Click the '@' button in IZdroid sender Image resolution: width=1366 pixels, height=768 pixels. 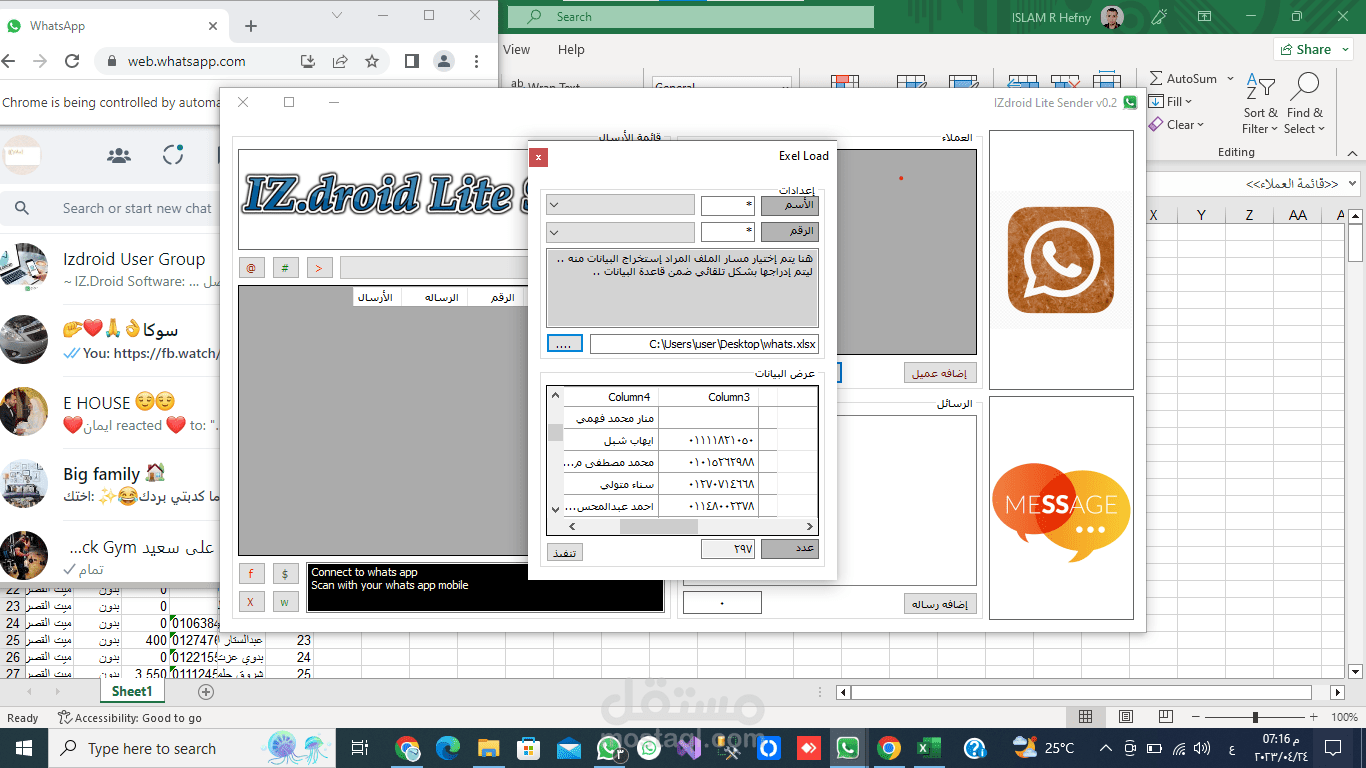251,268
